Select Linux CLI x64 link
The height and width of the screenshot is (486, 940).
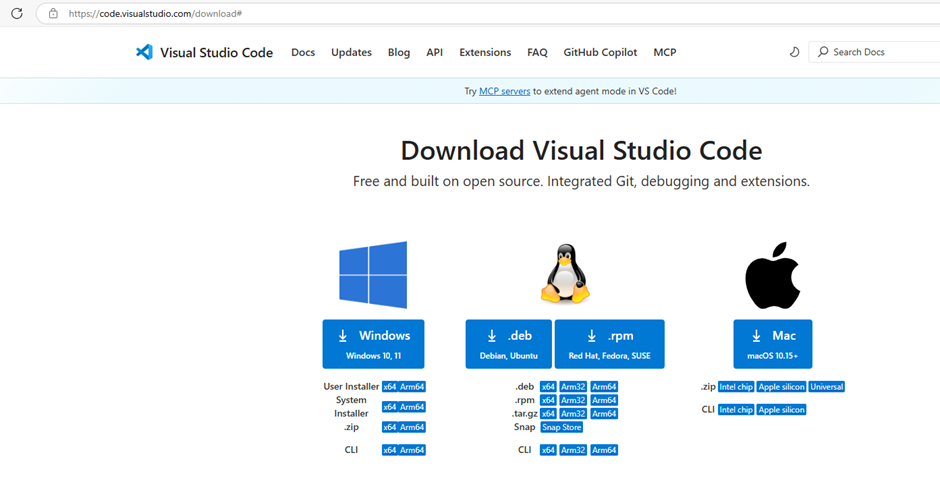[548, 450]
